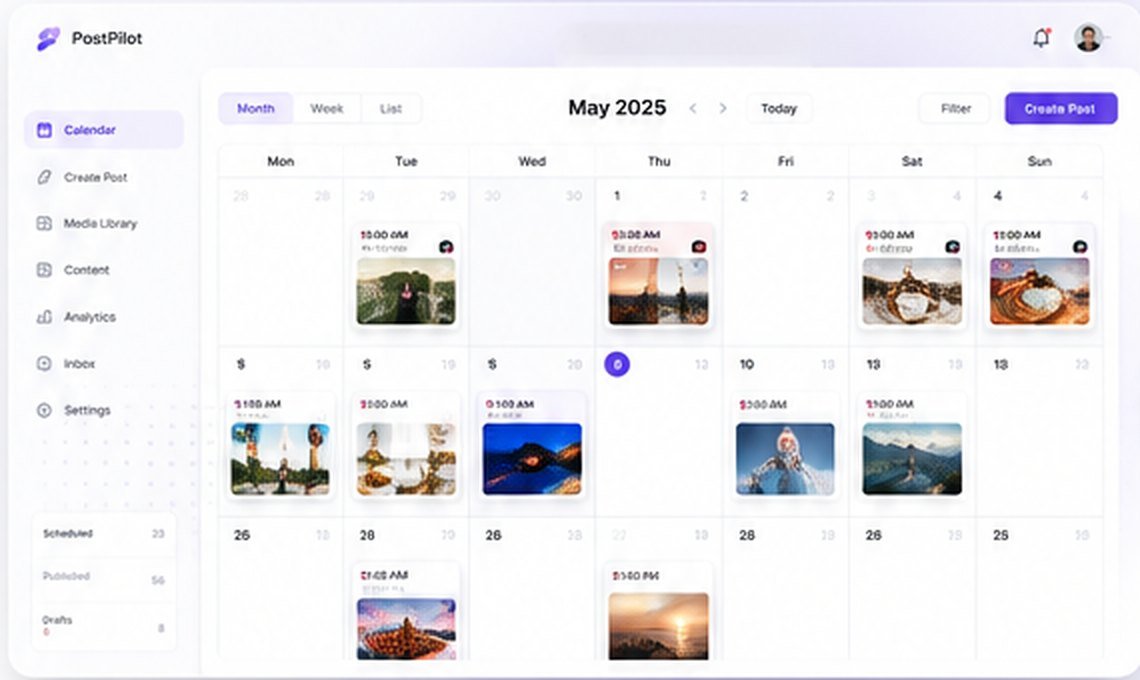The width and height of the screenshot is (1140, 680).
Task: Click the PostPilot brand name
Action: [107, 39]
